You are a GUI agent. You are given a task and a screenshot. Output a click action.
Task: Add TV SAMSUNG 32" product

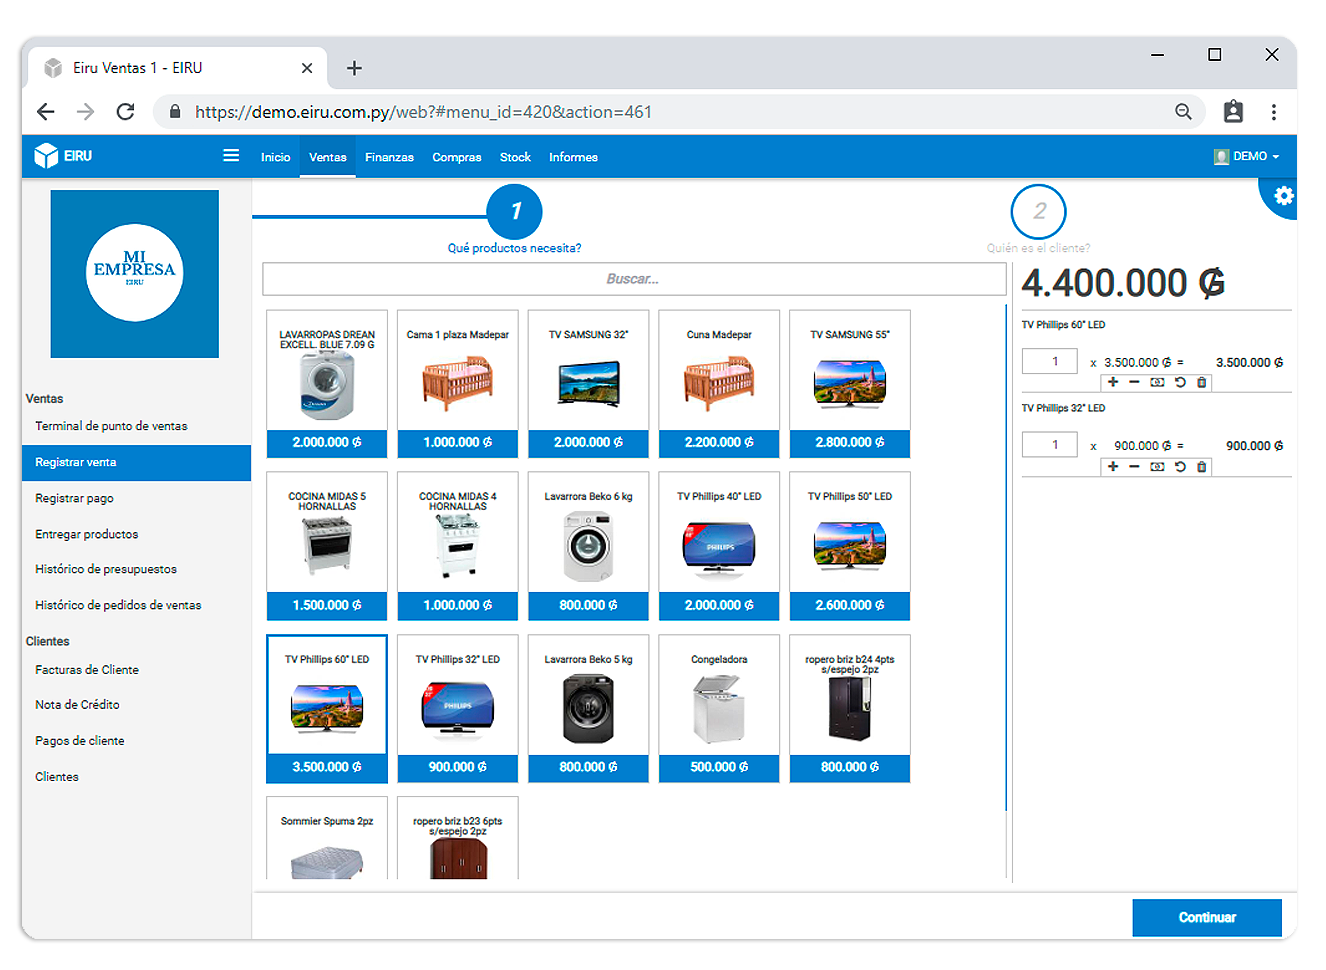click(588, 384)
